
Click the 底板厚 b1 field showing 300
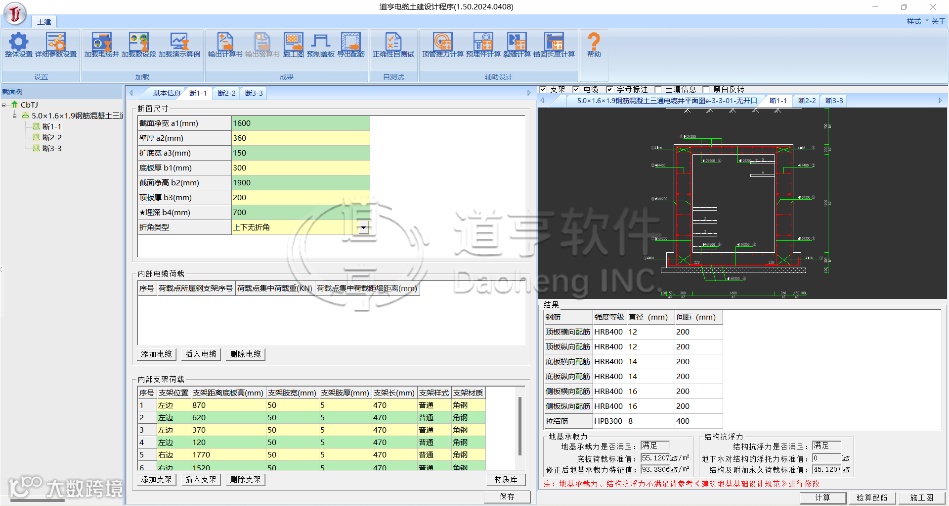pyautogui.click(x=300, y=168)
